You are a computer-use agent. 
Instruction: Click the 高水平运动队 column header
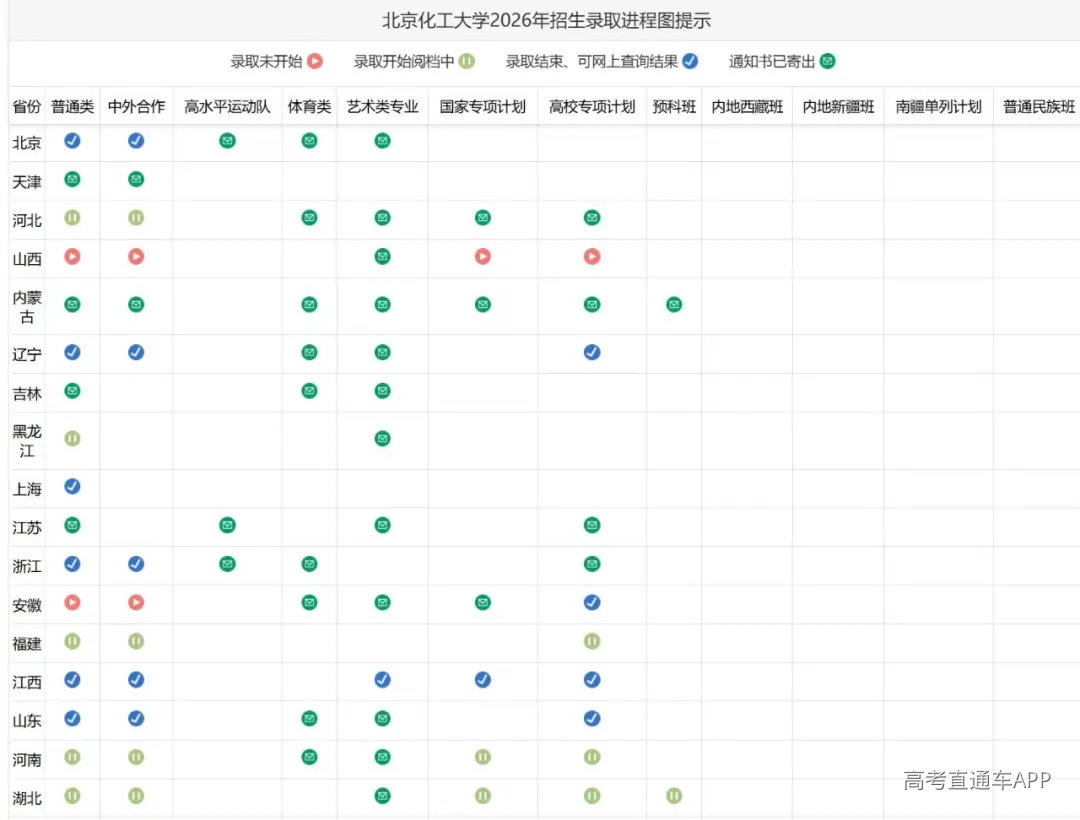click(x=227, y=107)
